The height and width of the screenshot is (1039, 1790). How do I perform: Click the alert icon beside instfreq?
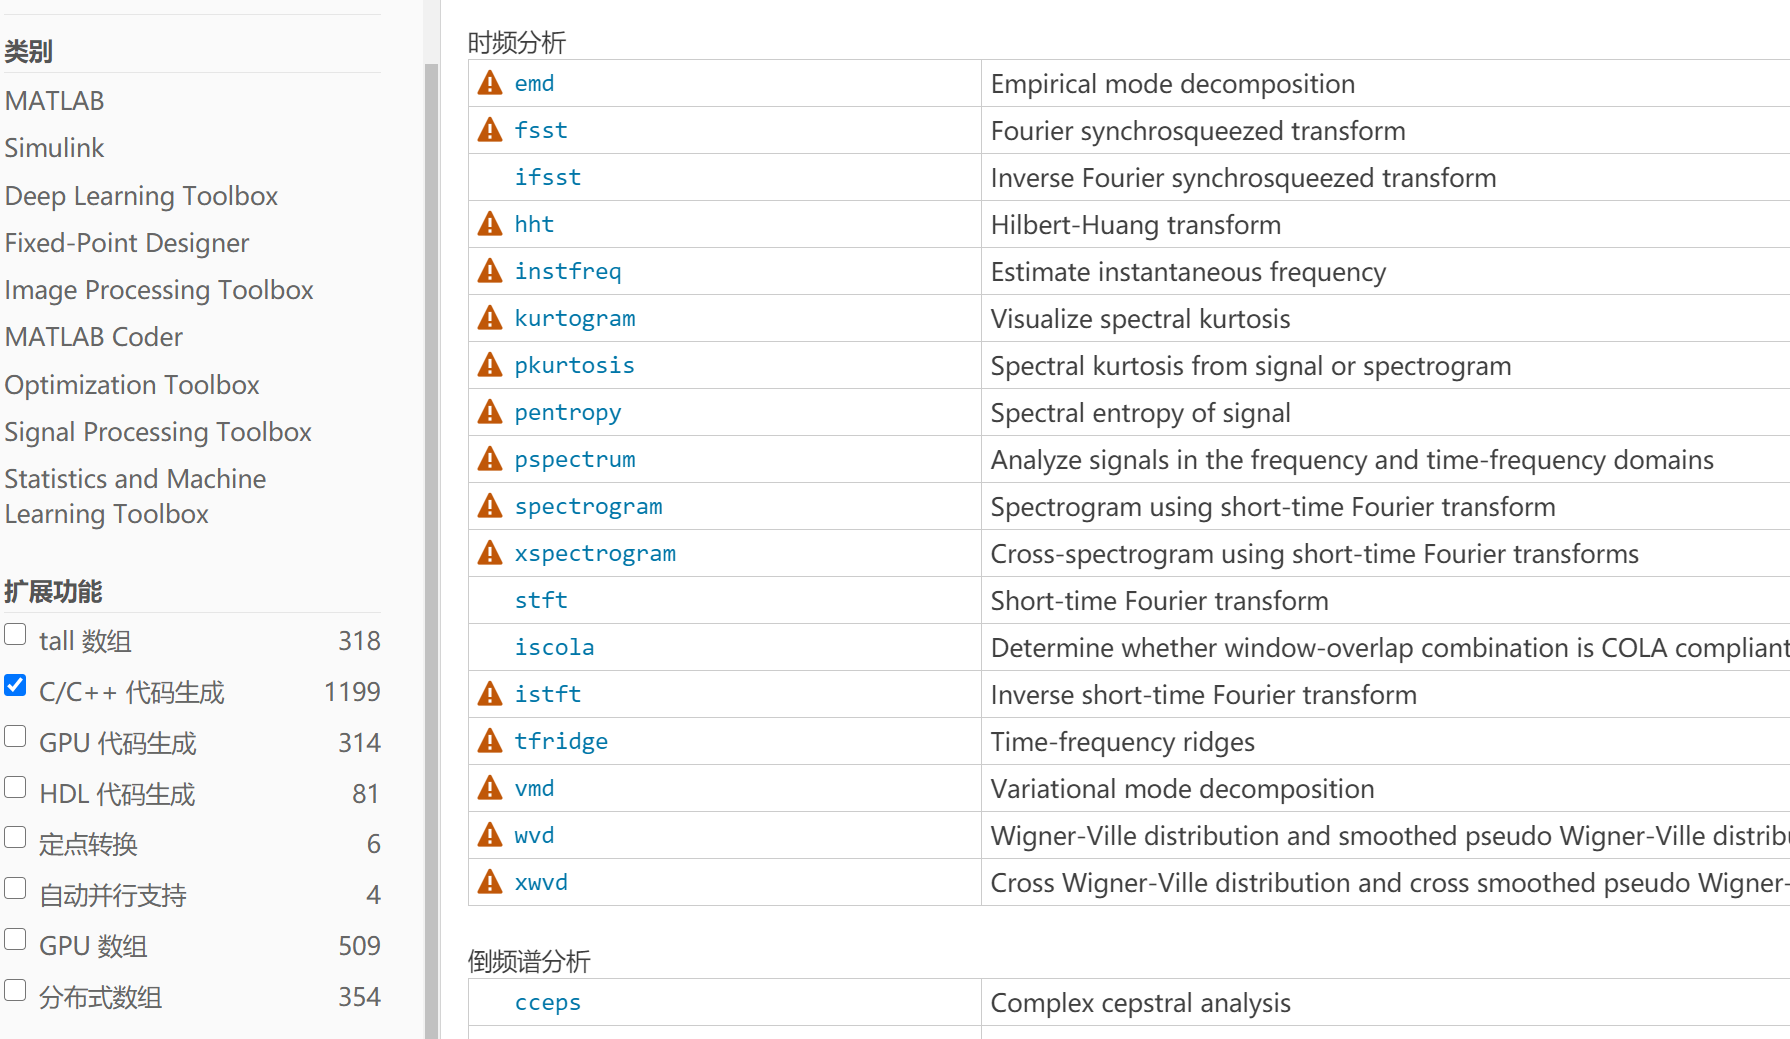tap(489, 271)
